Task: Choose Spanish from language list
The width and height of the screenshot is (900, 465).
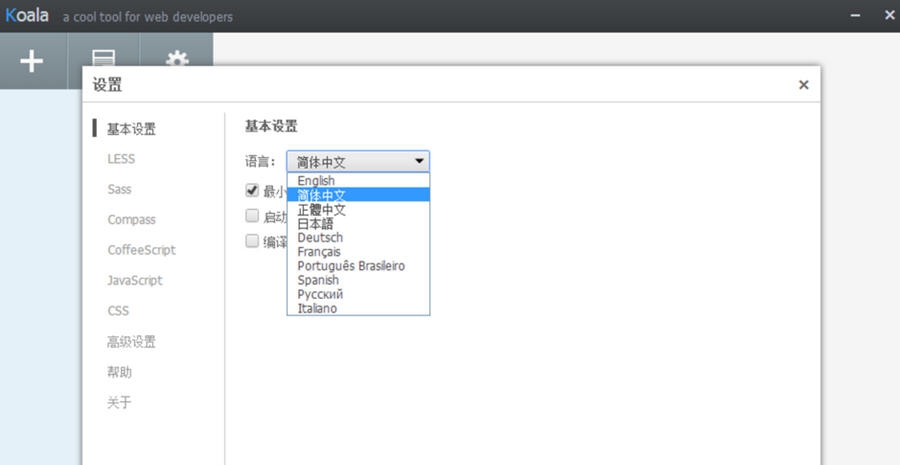Action: (358, 280)
